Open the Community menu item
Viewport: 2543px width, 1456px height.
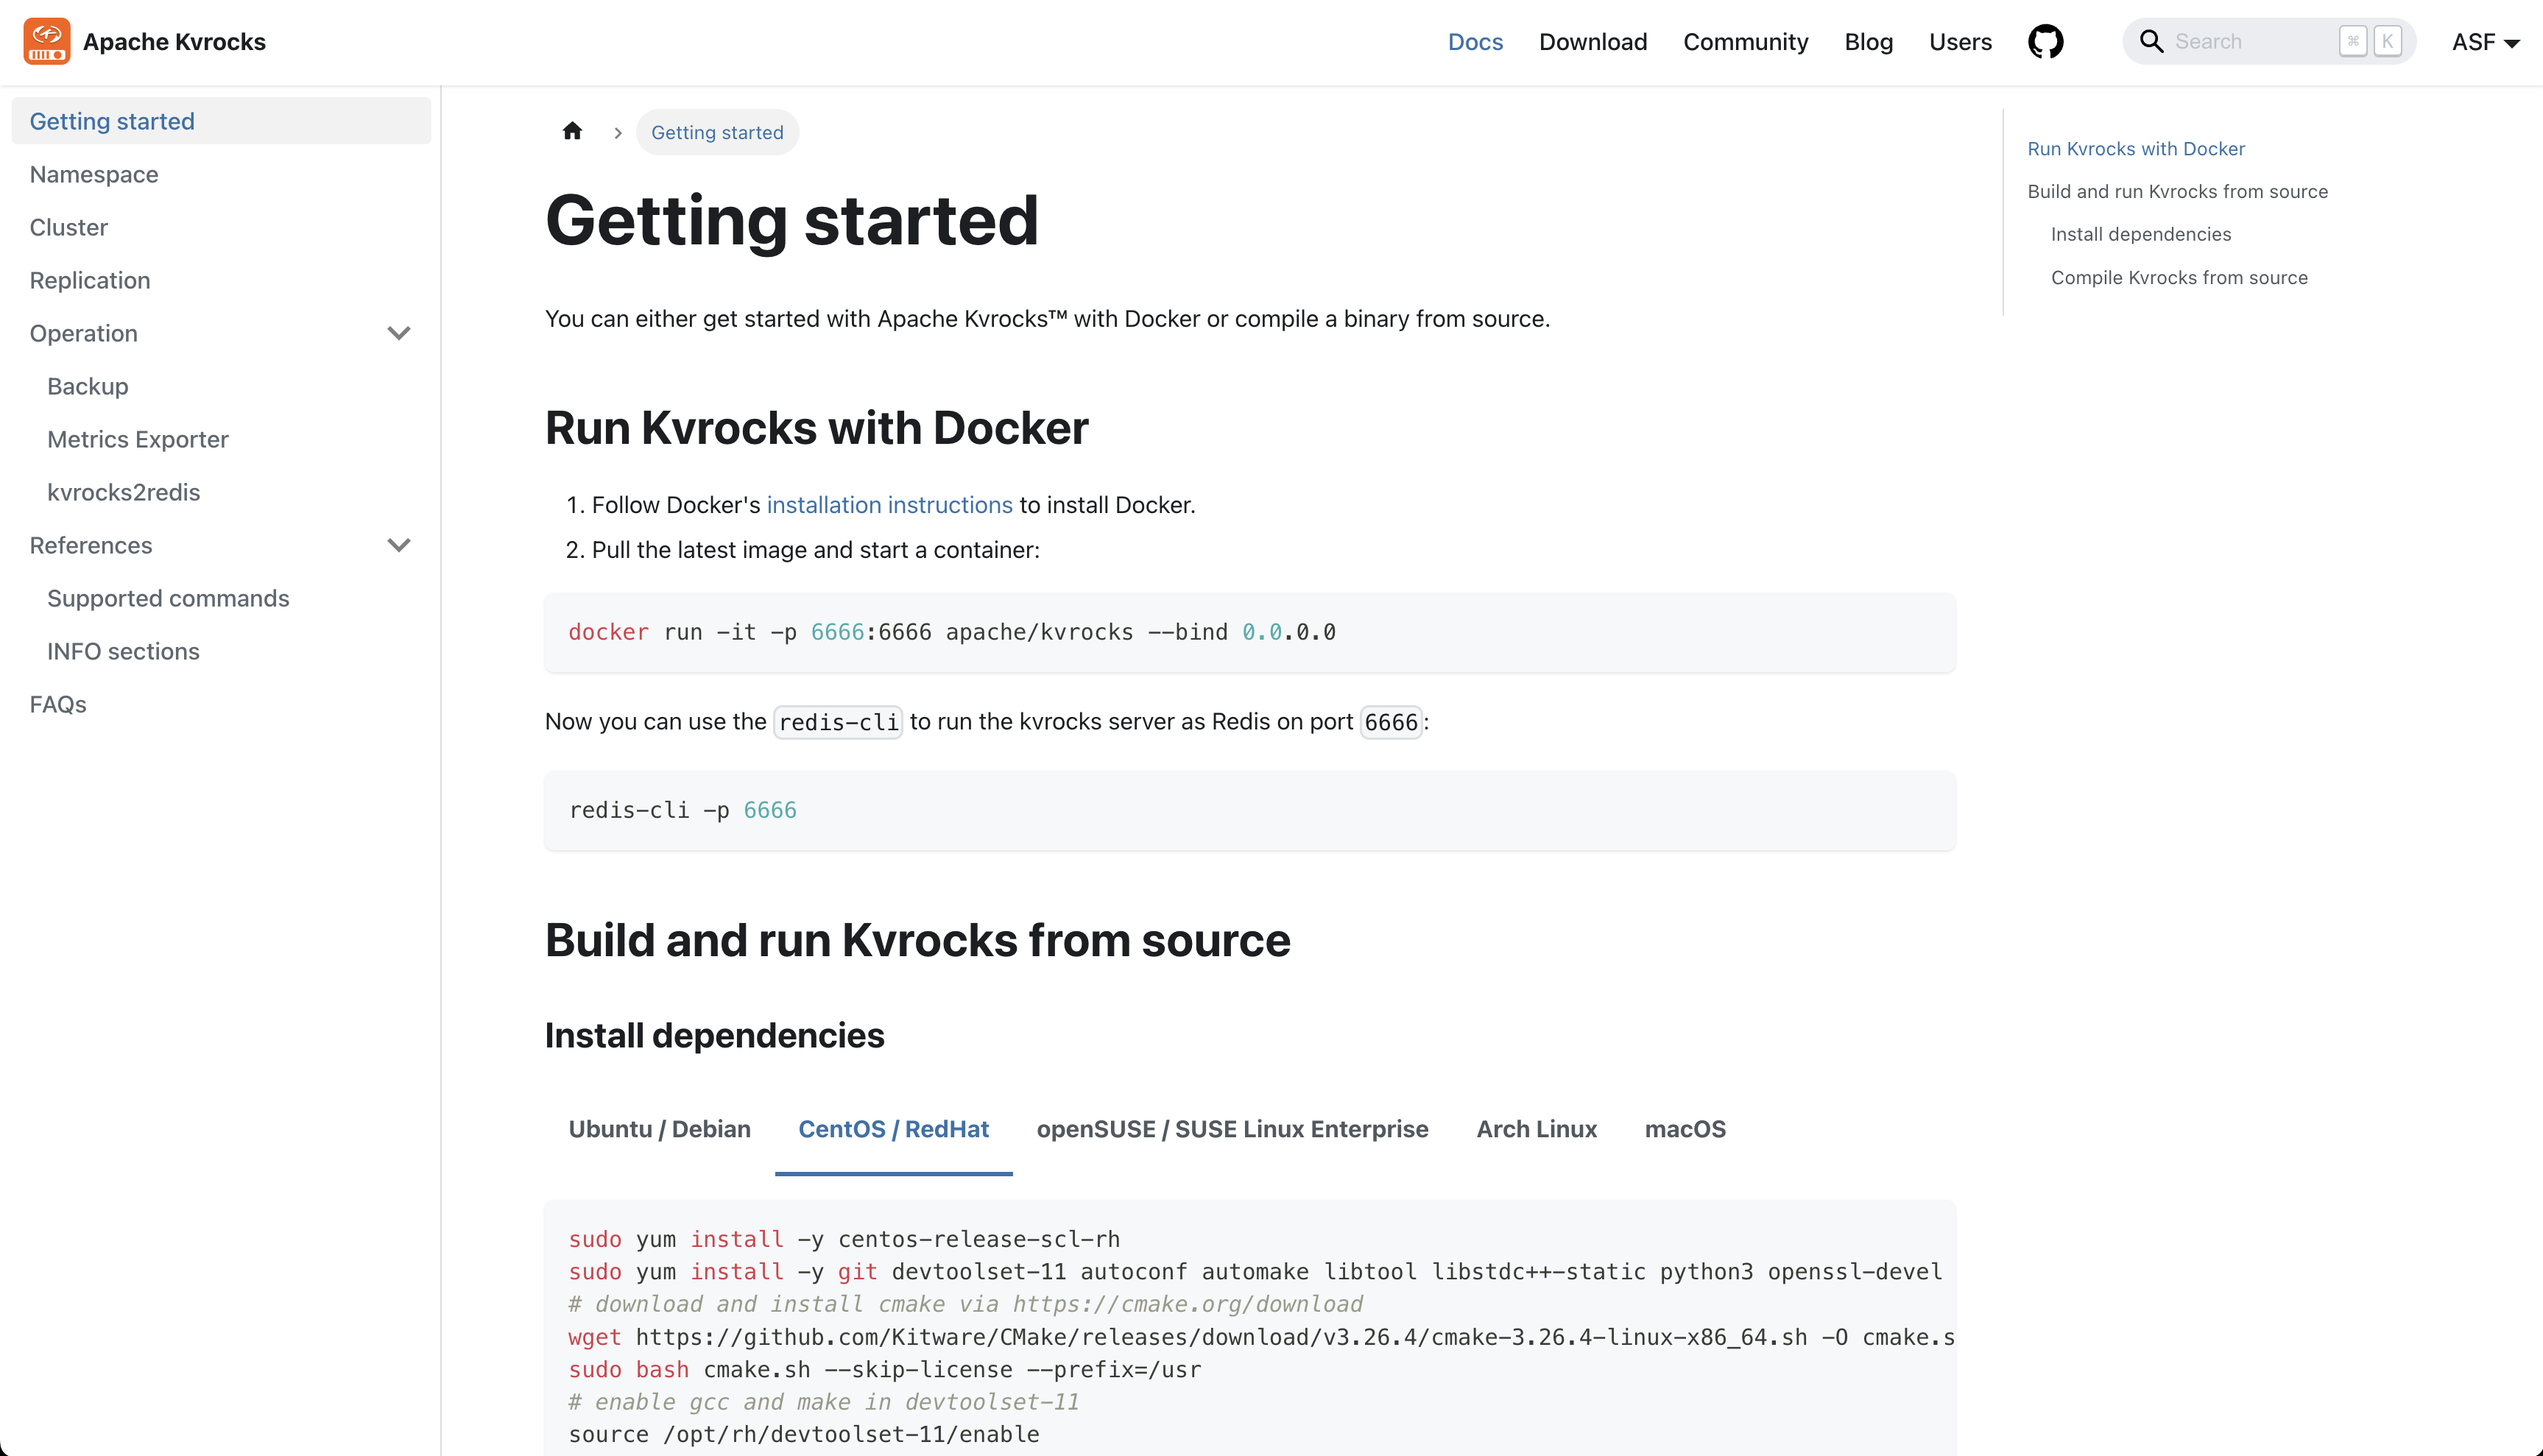[x=1745, y=42]
